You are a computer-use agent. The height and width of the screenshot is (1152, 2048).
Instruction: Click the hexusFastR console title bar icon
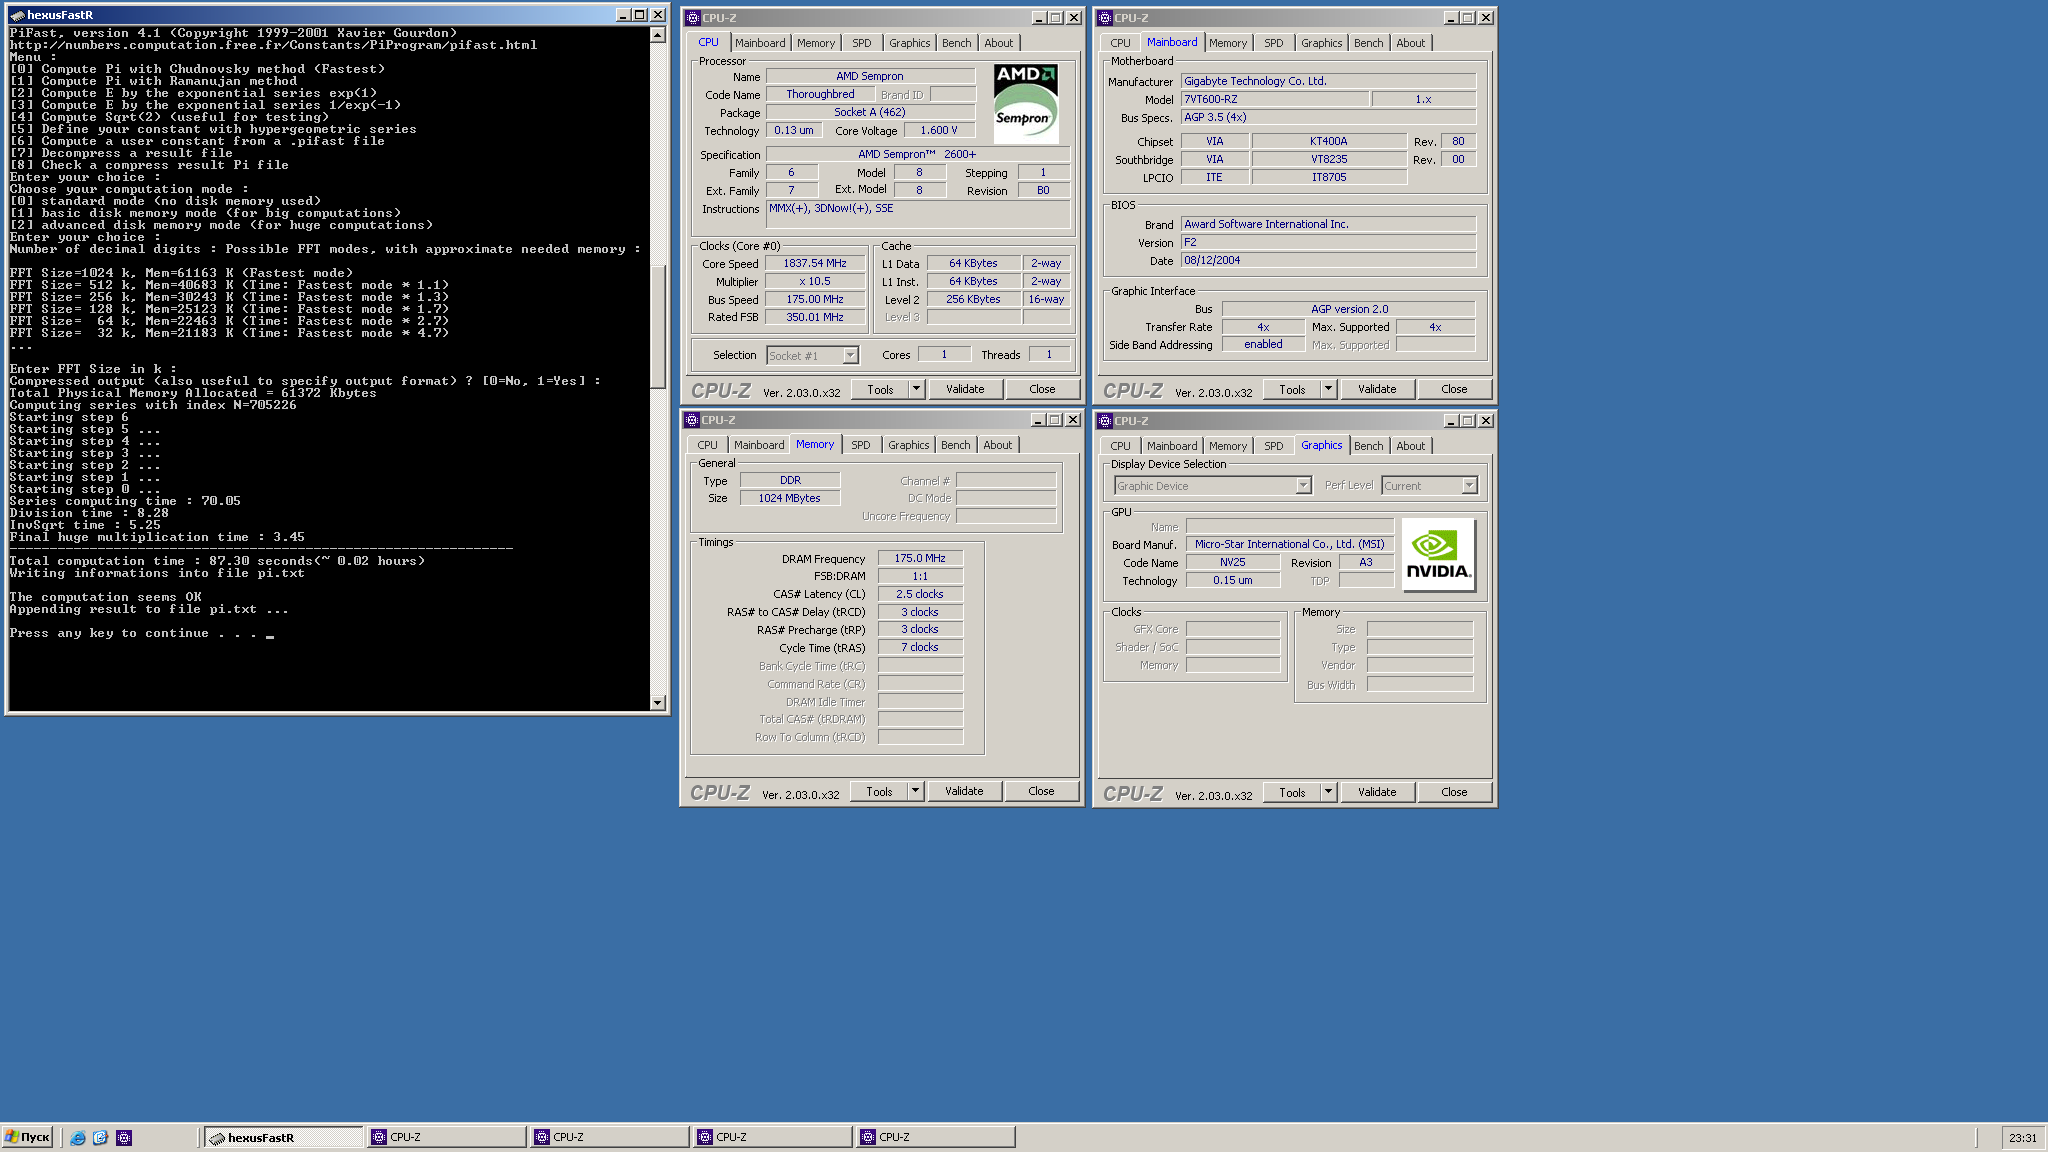[x=17, y=15]
